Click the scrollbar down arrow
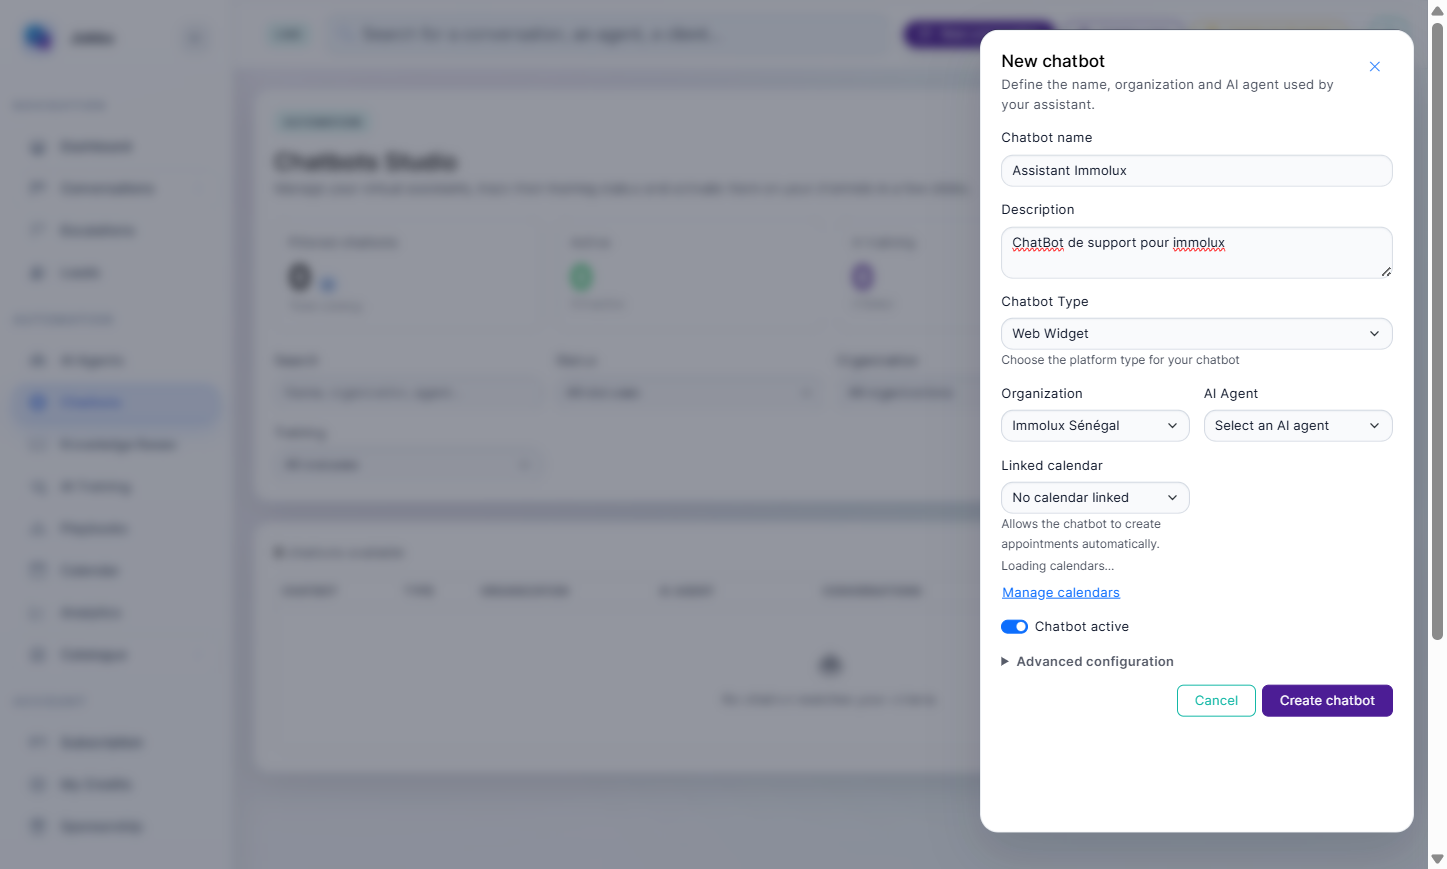Screen dimensions: 1447x869 point(1437,859)
